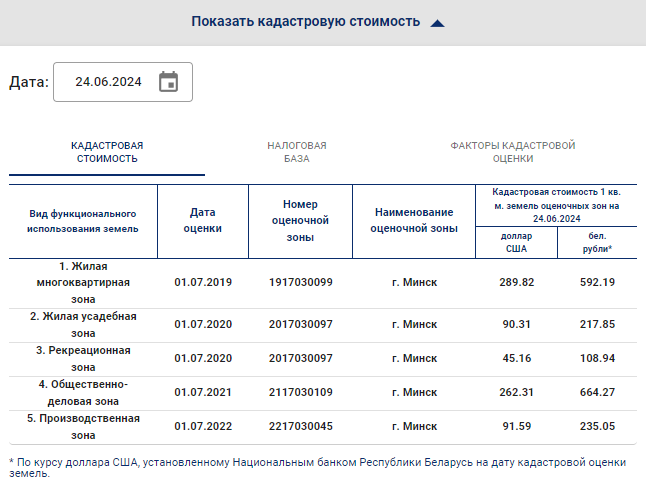Collapse the 'Показать кадастровую стоимость' arrow
Screen dimensions: 646x485
(438, 23)
